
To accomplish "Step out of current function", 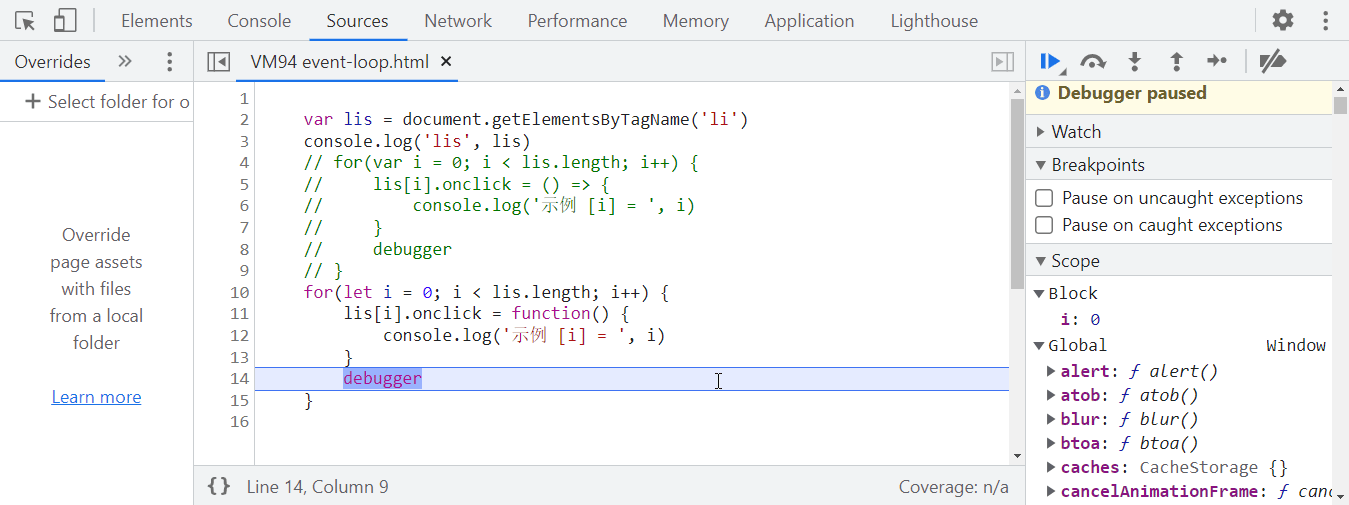I will pos(1176,62).
